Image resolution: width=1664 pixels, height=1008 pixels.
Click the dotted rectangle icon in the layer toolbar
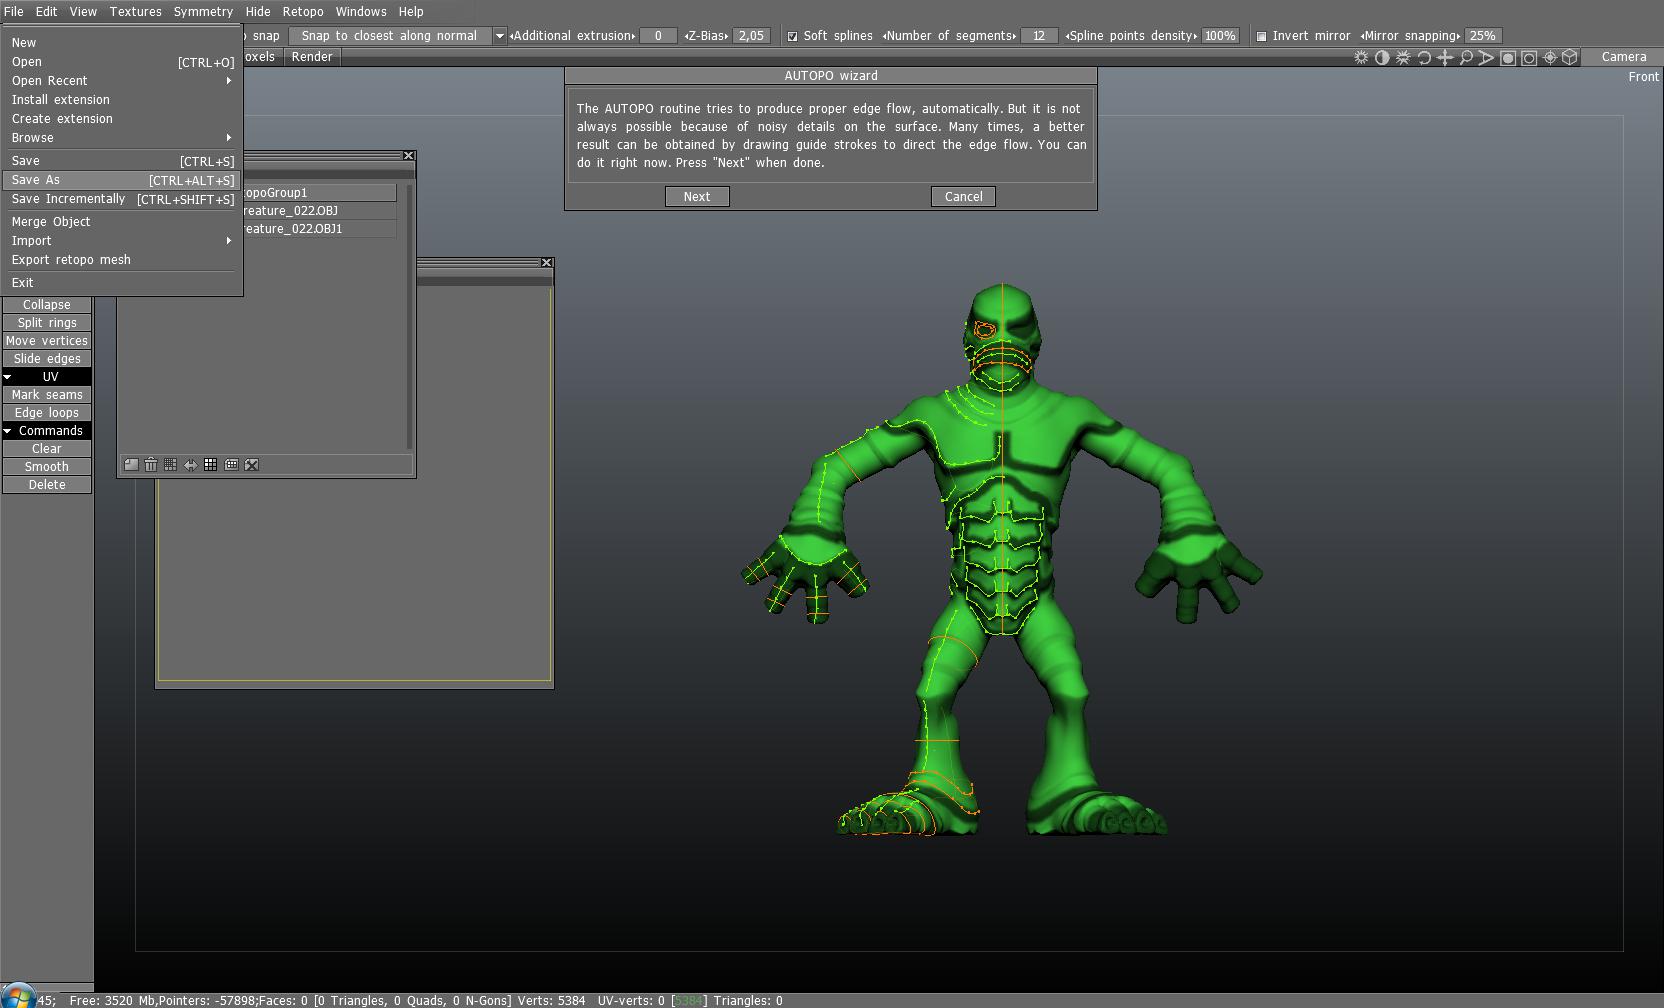click(232, 465)
